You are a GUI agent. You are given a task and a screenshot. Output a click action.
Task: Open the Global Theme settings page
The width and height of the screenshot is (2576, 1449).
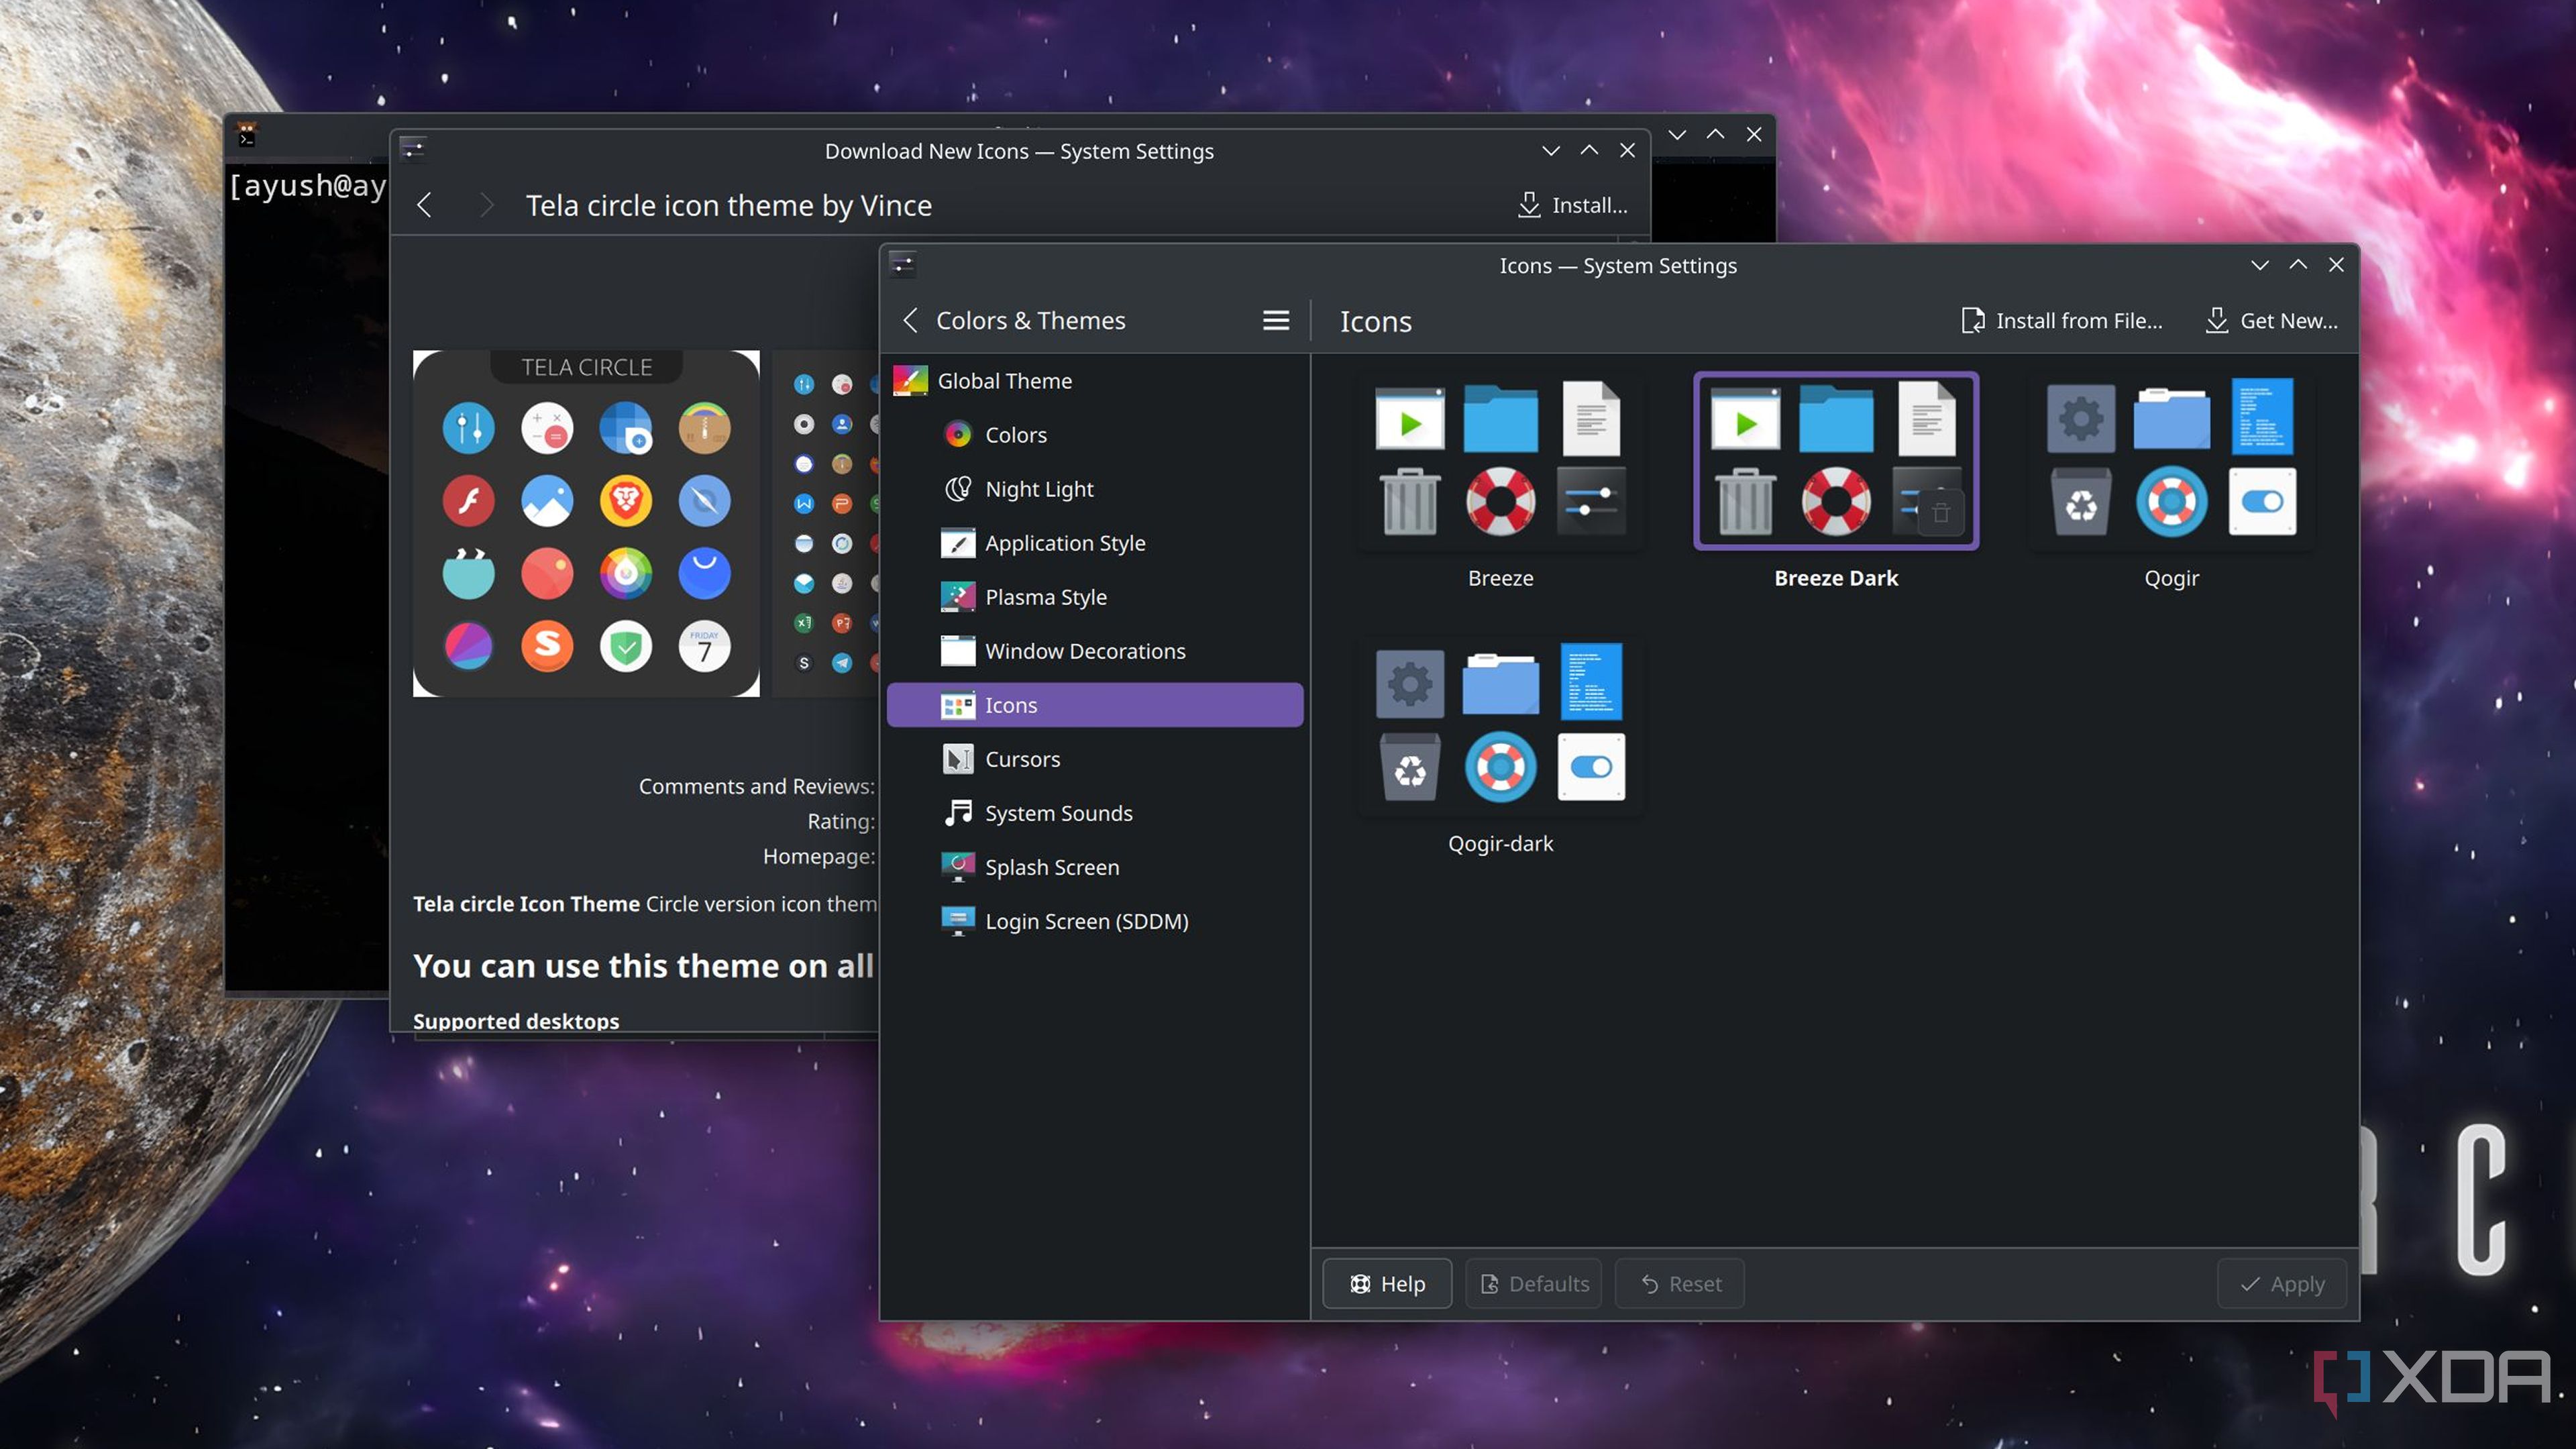[x=1095, y=381]
